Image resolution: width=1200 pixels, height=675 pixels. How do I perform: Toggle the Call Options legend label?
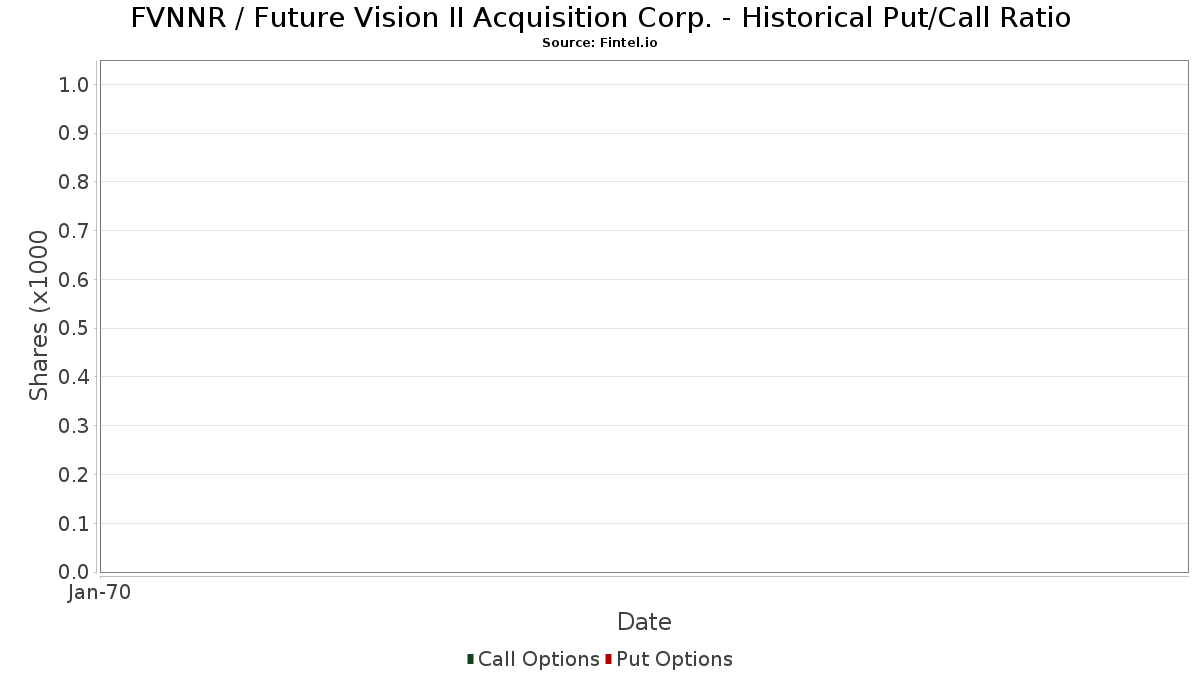point(539,659)
